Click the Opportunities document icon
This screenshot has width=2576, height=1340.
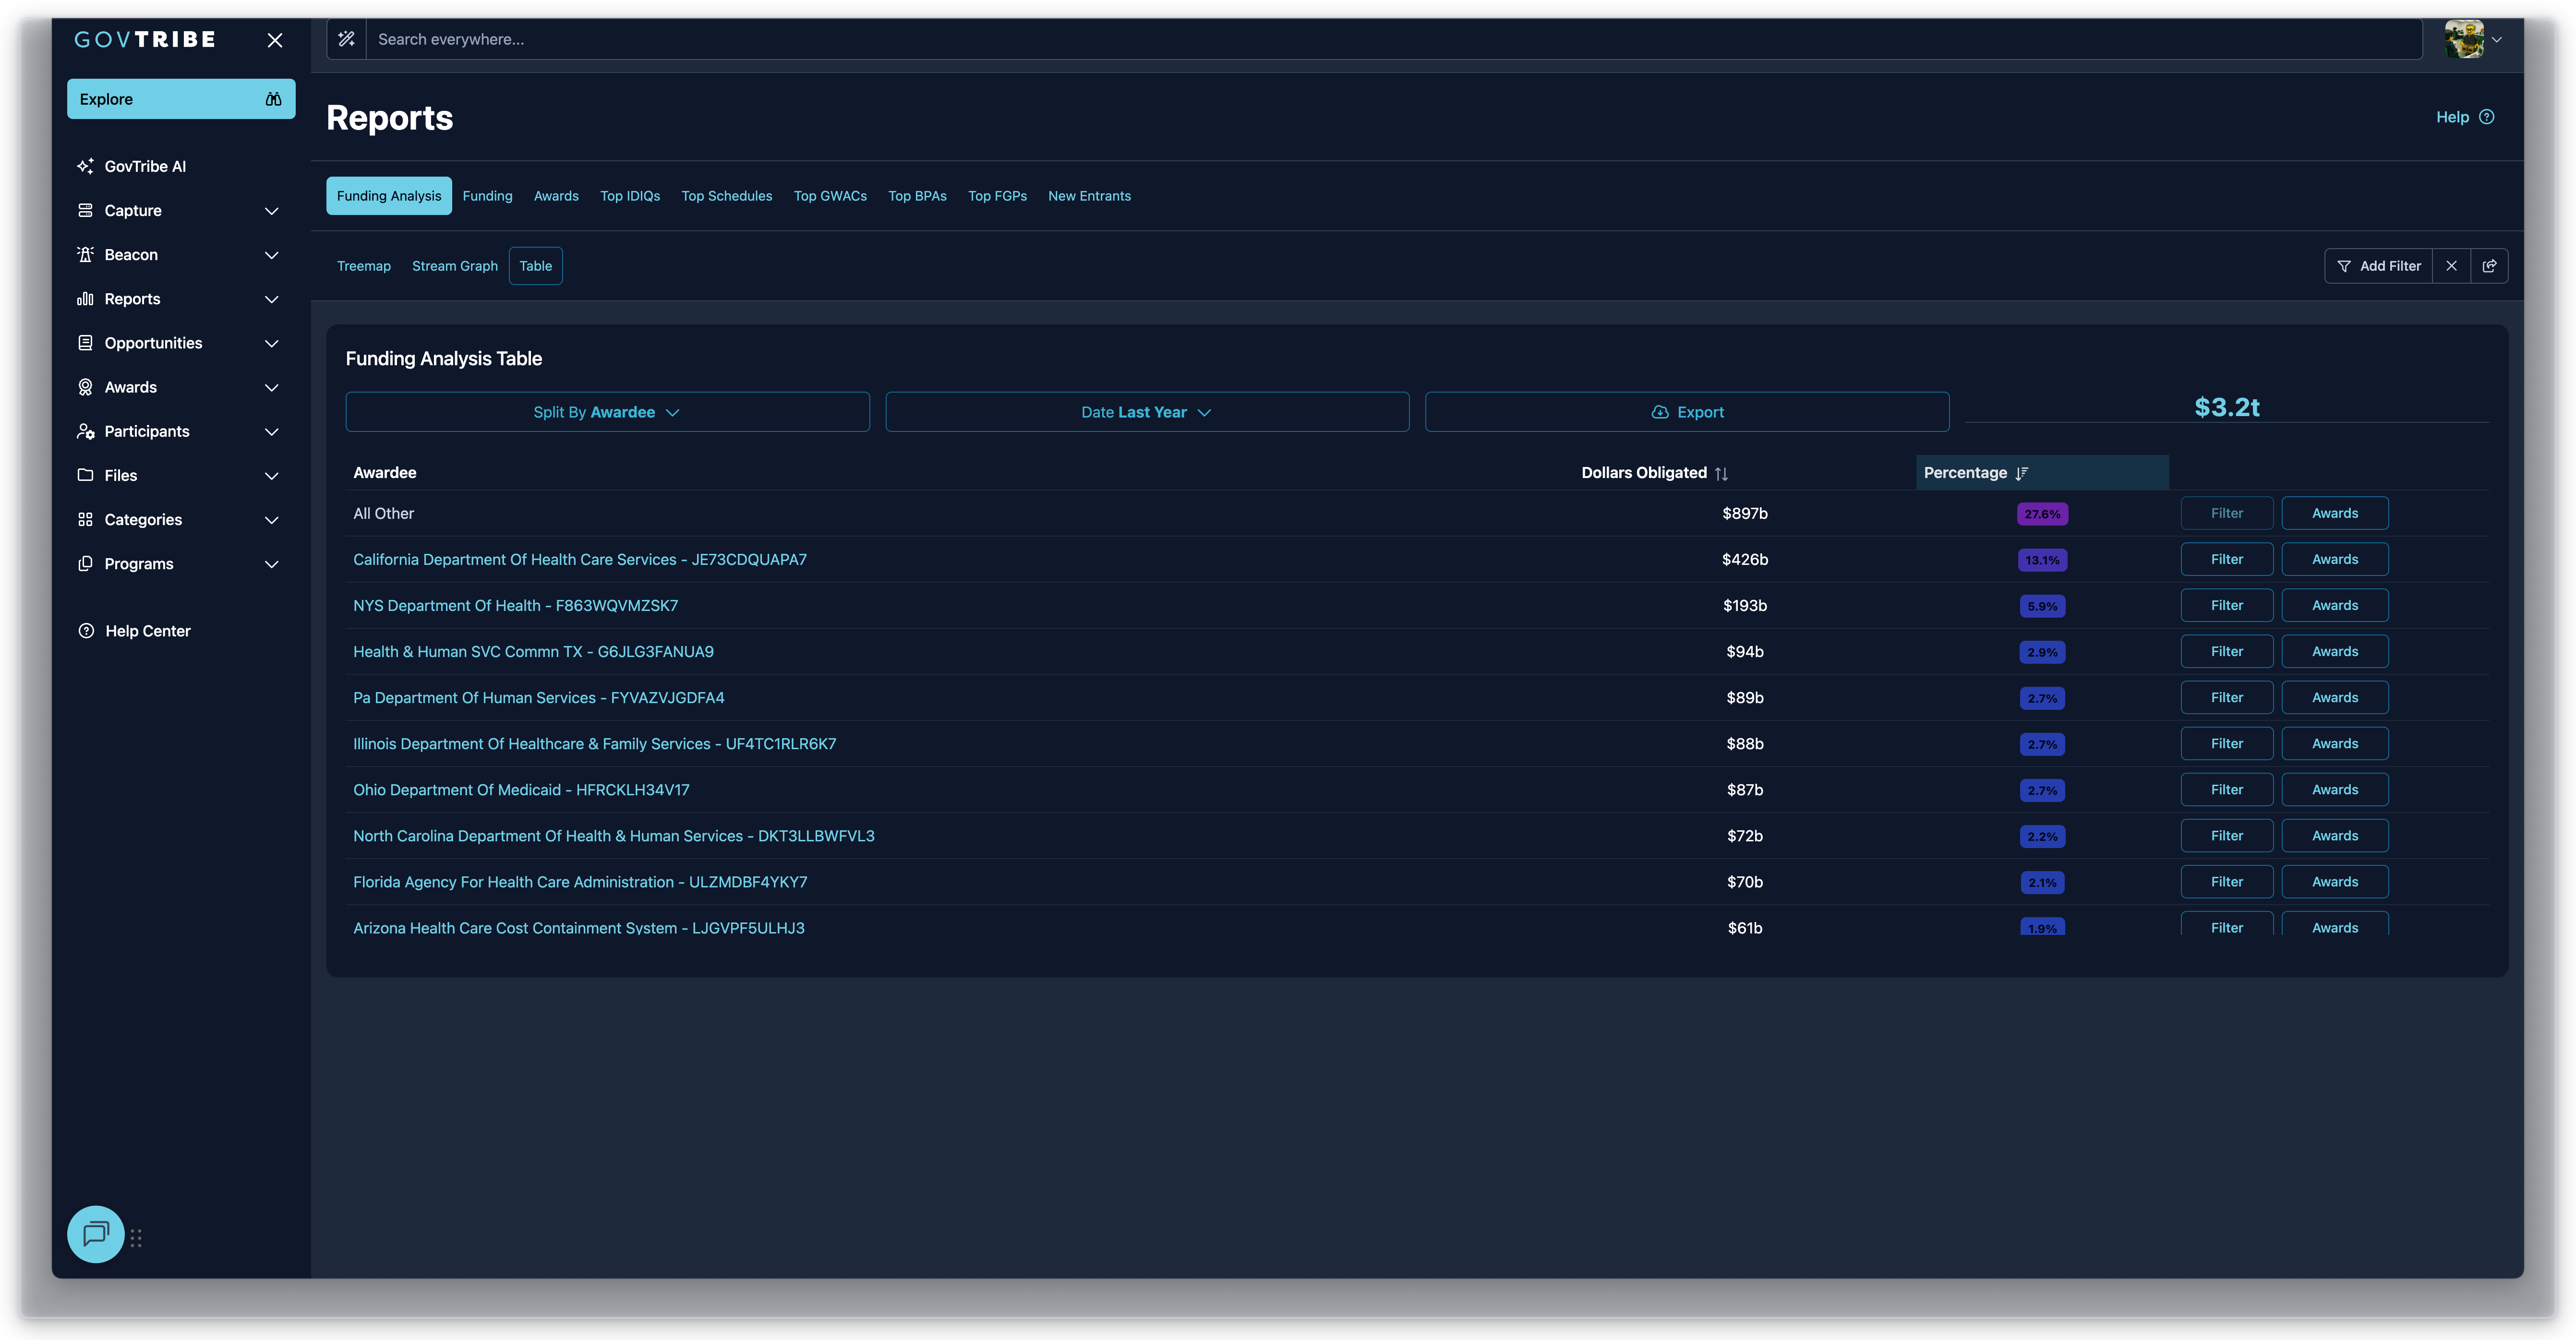(85, 342)
